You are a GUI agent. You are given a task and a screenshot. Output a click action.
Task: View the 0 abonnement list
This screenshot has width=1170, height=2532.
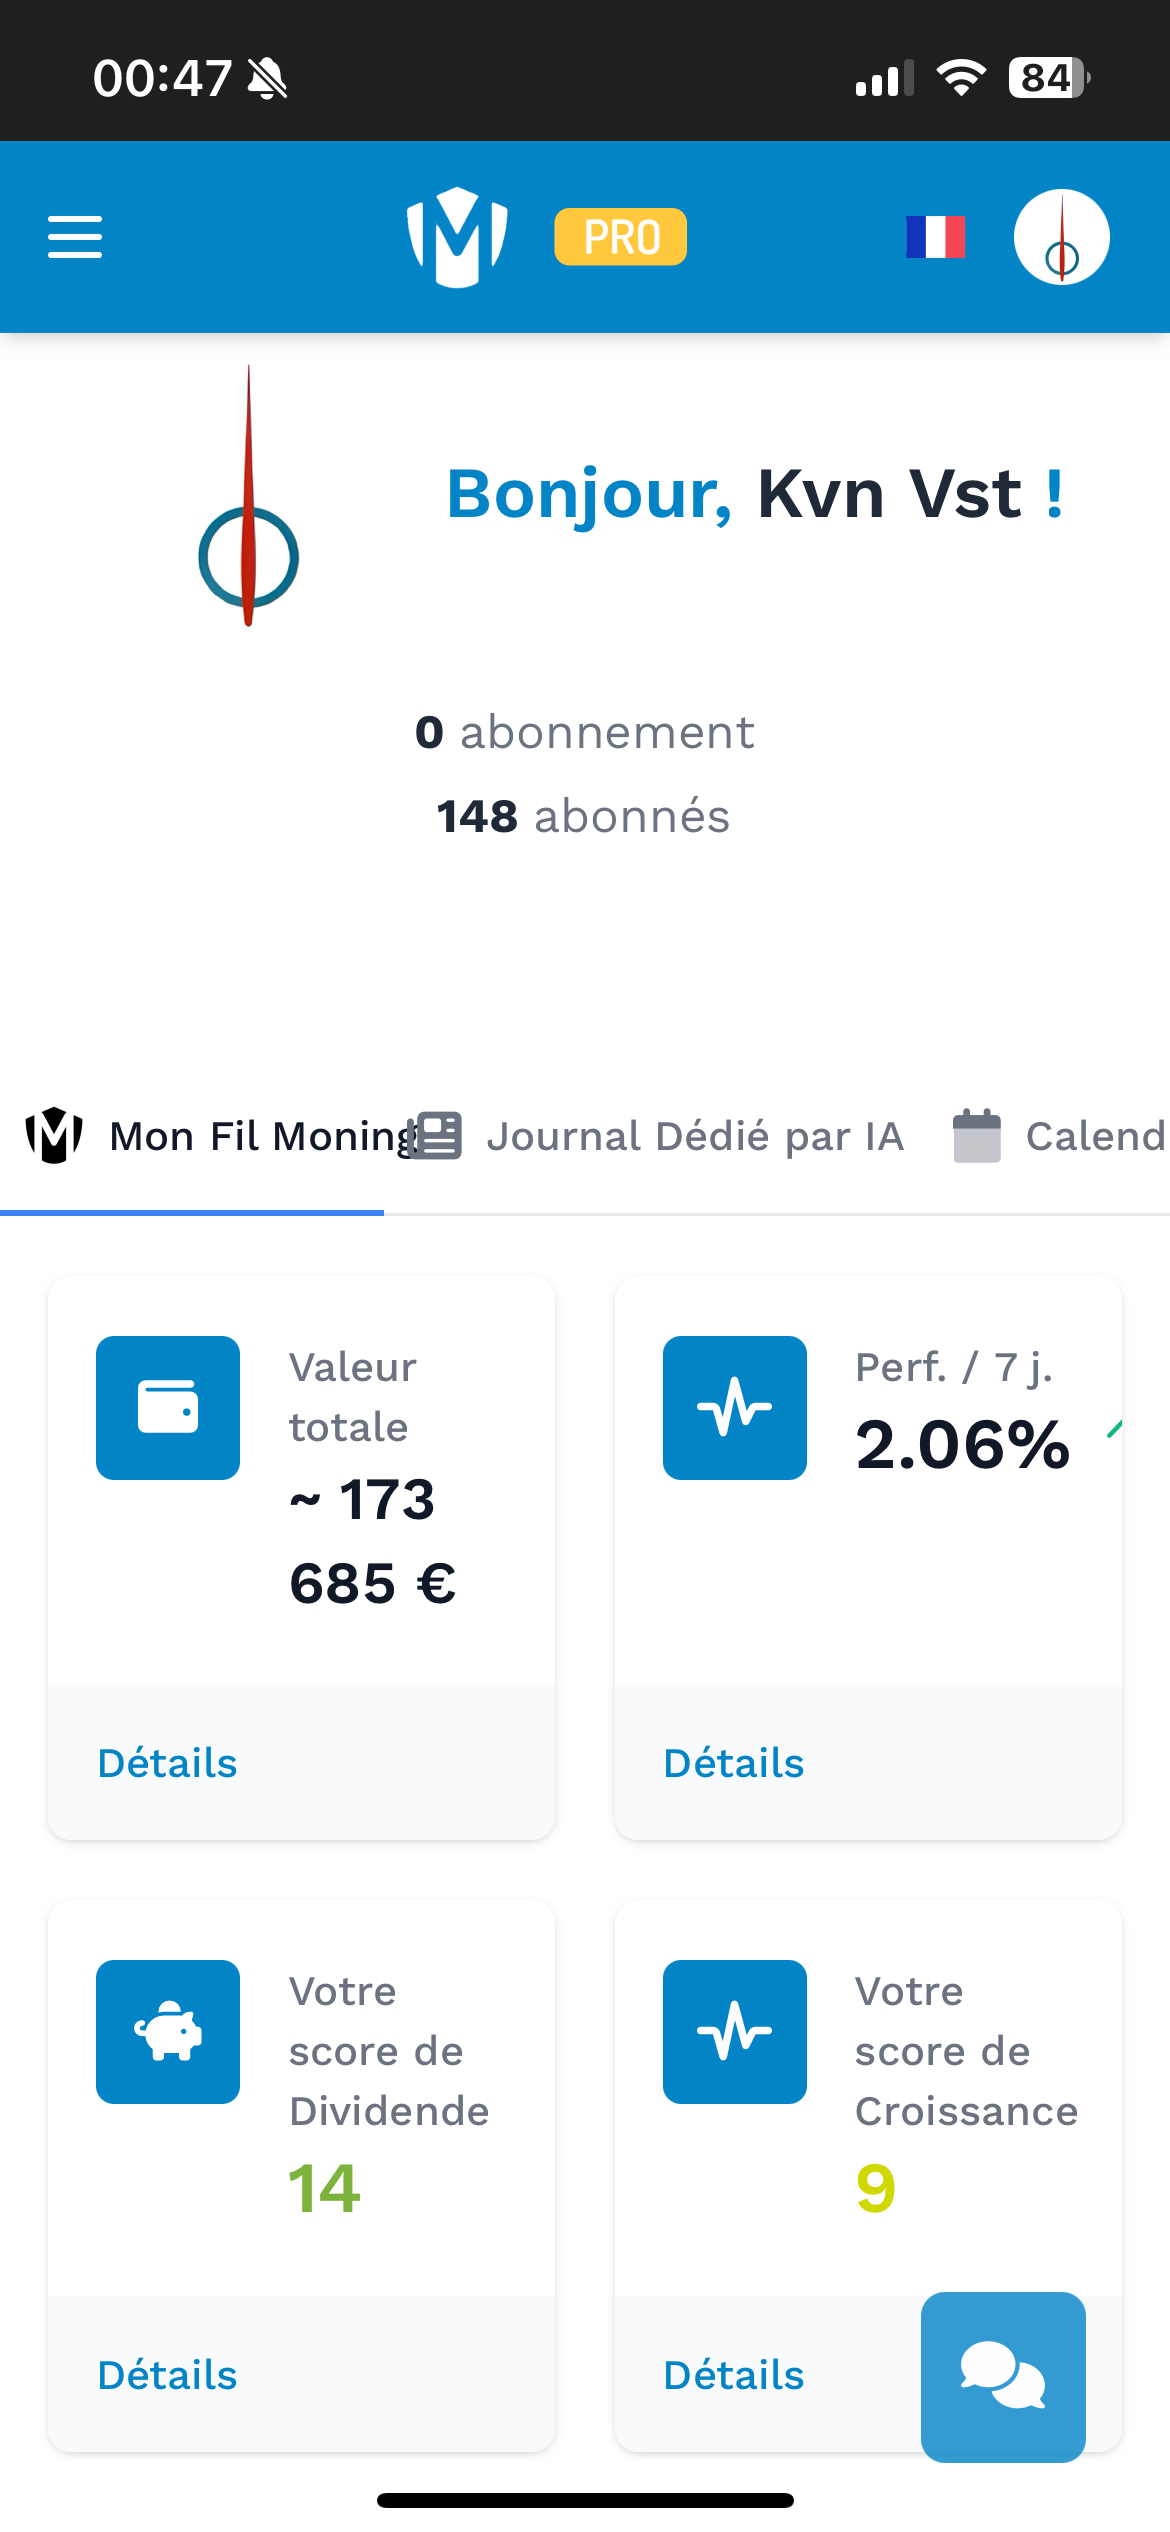tap(584, 733)
